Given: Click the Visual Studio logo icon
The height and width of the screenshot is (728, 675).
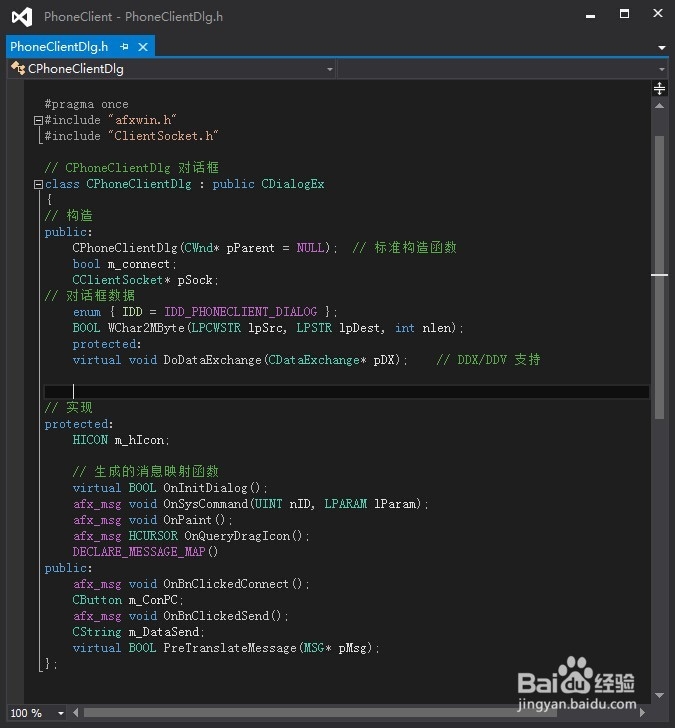Looking at the screenshot, I should click(x=22, y=17).
